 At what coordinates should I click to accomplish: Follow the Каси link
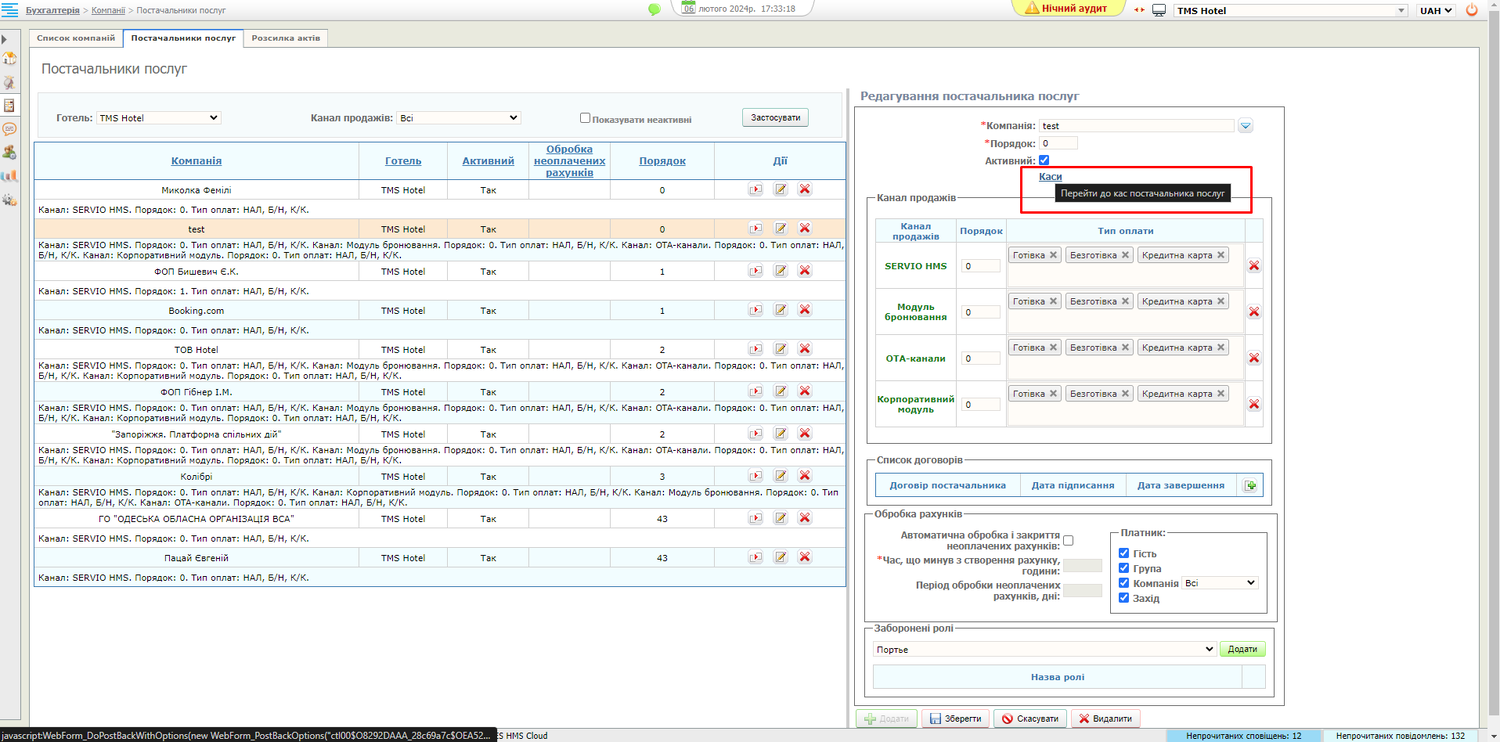[x=1050, y=177]
